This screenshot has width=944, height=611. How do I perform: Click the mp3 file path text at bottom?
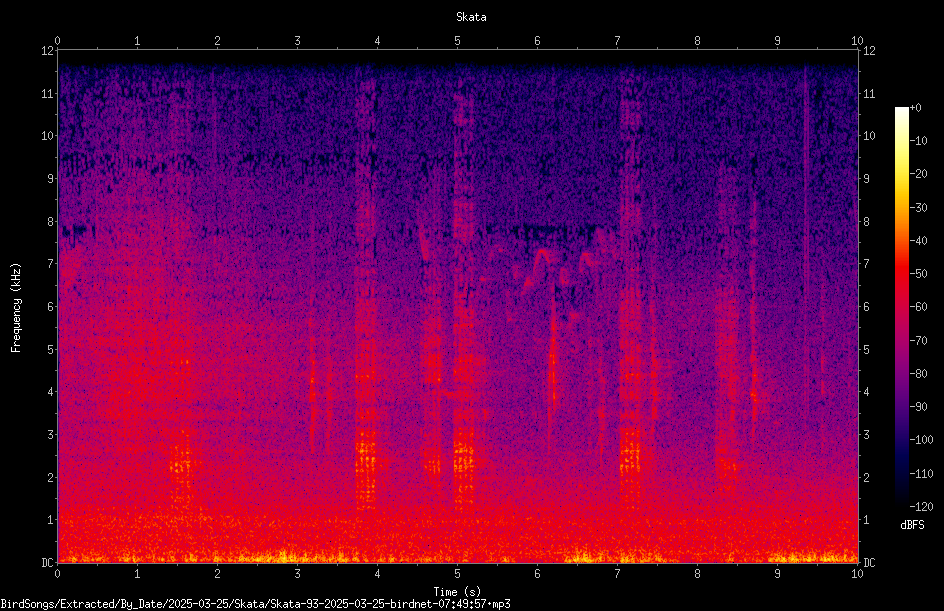tap(255, 604)
